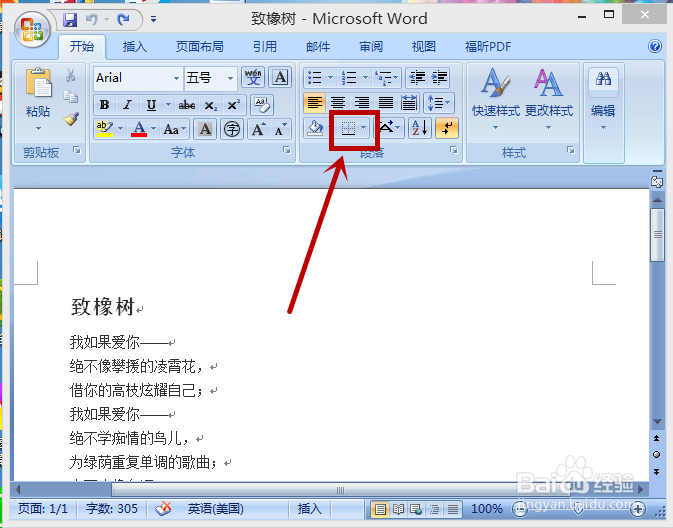The height and width of the screenshot is (528, 673).
Task: Shrink the font size
Action: pos(280,129)
